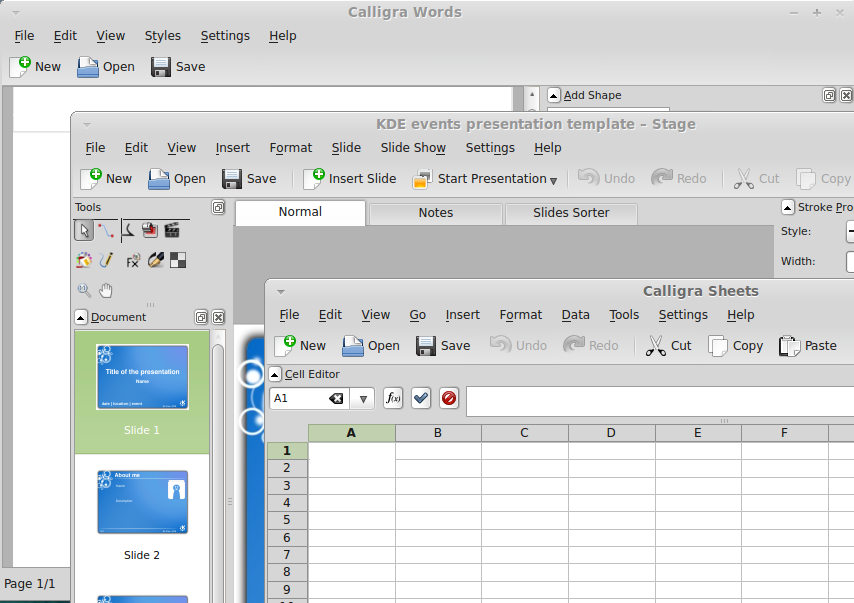Click Paste in Sheets toolbar
The width and height of the screenshot is (854, 603).
pyautogui.click(x=808, y=345)
